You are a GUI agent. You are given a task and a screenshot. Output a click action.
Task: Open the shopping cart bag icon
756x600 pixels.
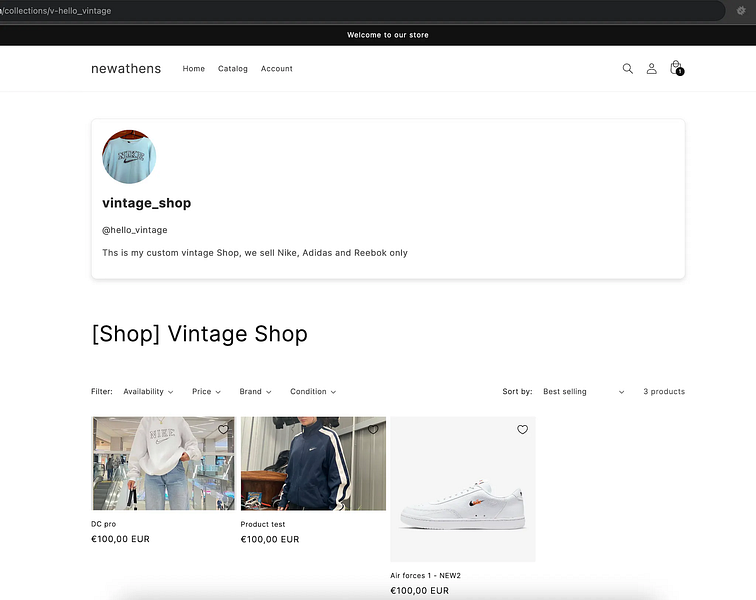pos(676,68)
